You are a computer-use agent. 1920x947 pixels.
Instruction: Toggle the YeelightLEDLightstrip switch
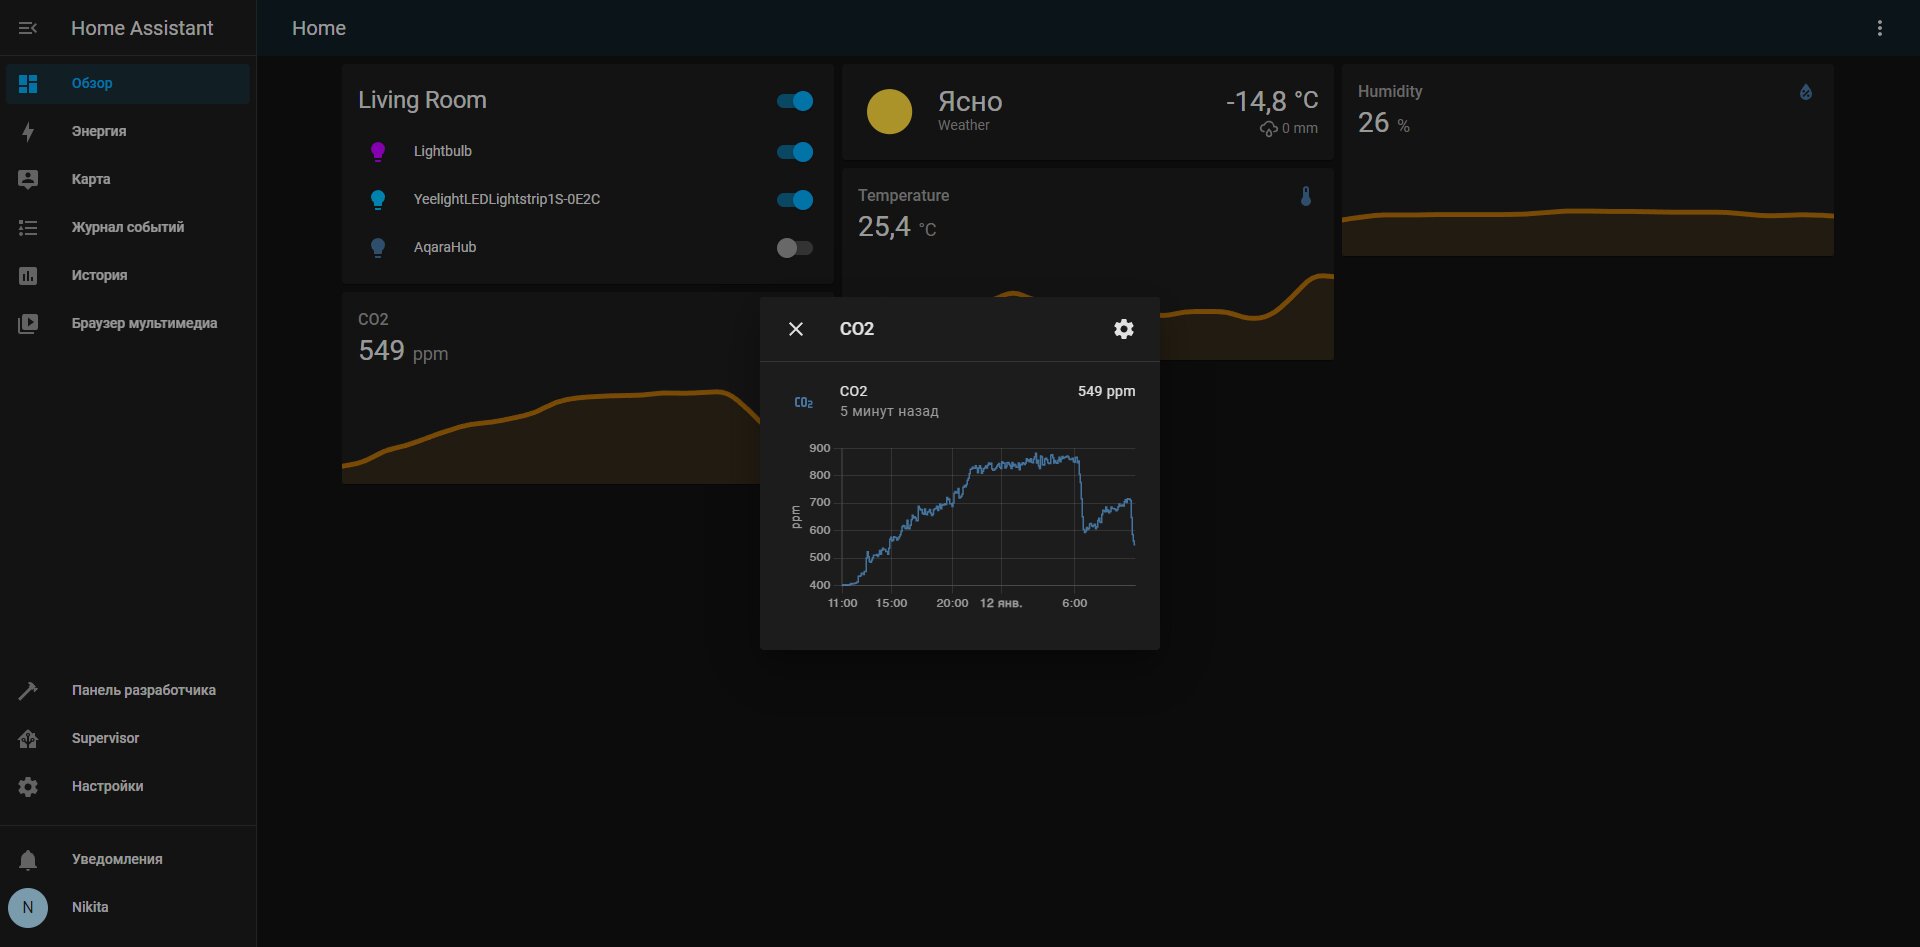[795, 200]
